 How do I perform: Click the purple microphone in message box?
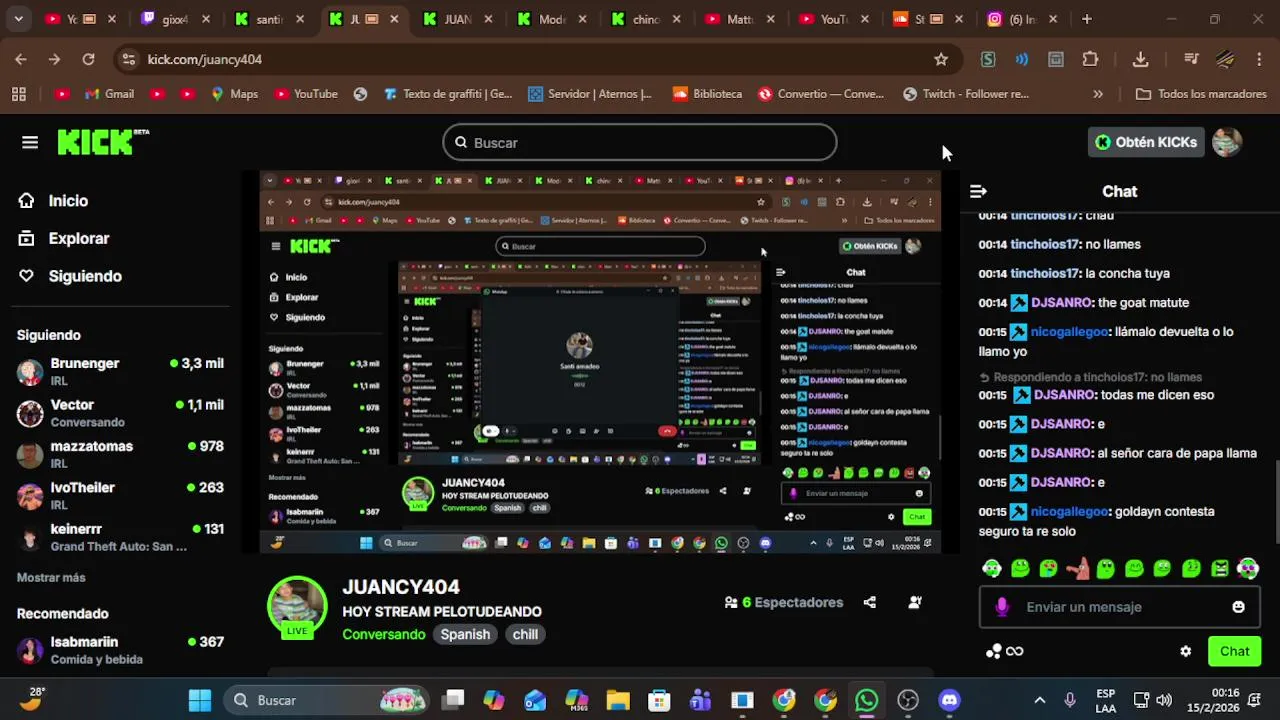pyautogui.click(x=1002, y=607)
